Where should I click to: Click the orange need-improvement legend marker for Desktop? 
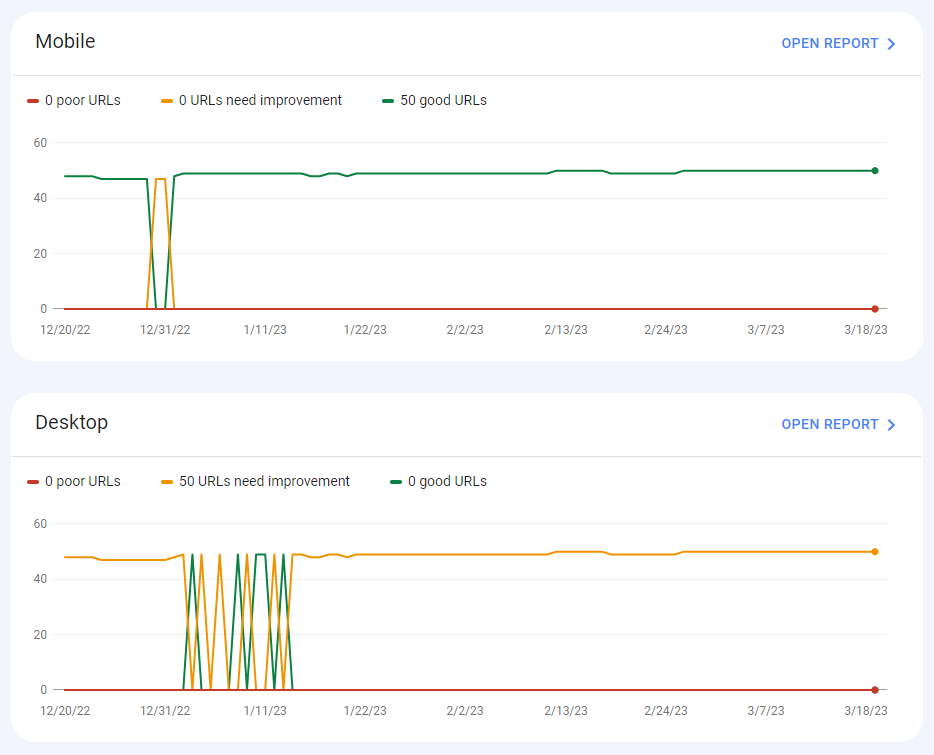click(167, 481)
